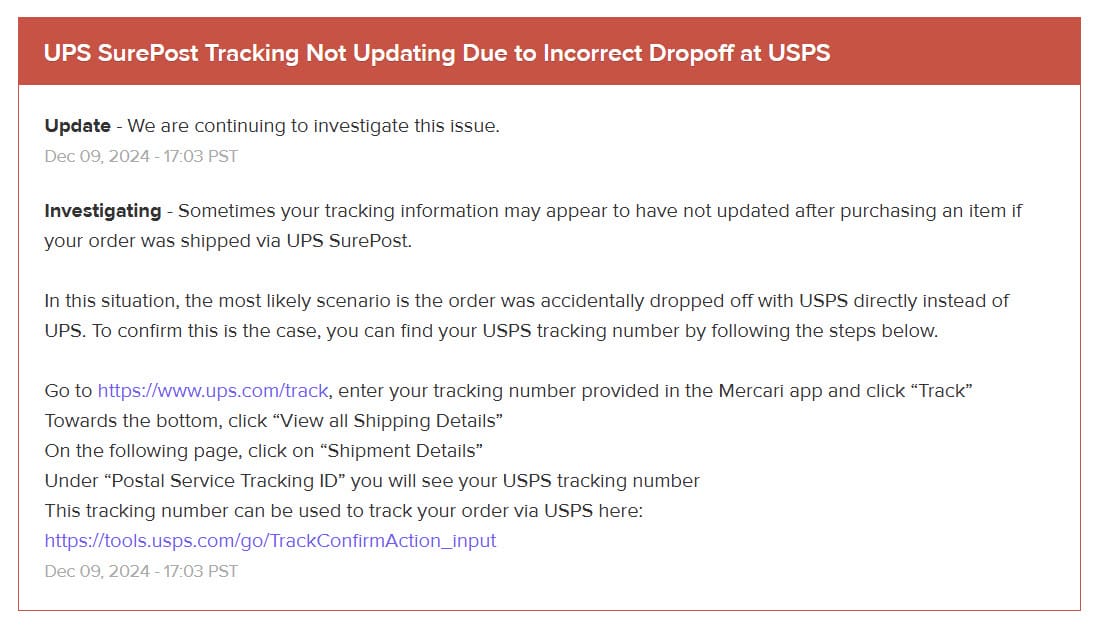Screen dimensions: 1099x631
Task: Click the bold "Investigating" status label
Action: (102, 211)
